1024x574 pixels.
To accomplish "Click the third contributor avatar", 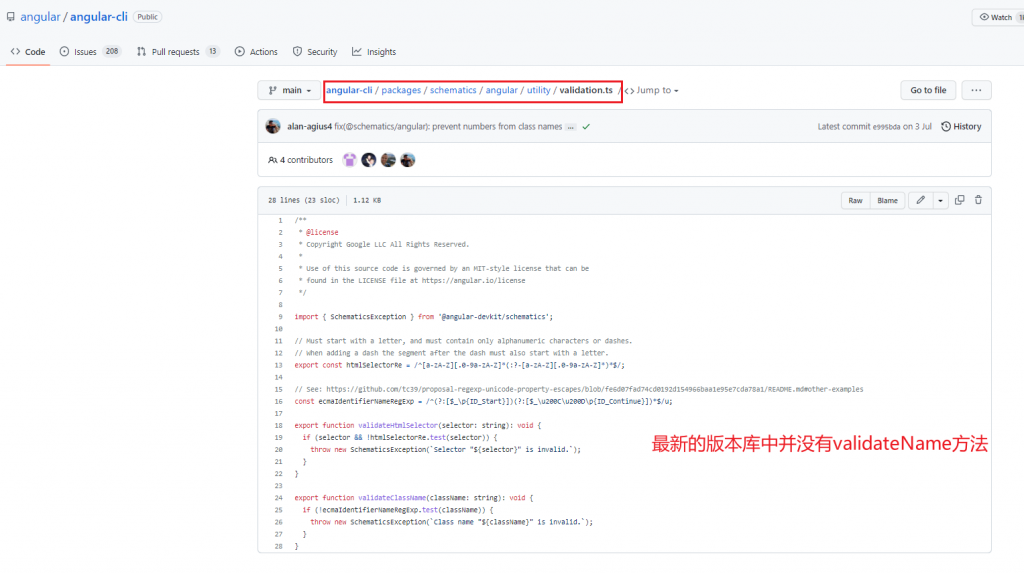I will click(x=389, y=160).
